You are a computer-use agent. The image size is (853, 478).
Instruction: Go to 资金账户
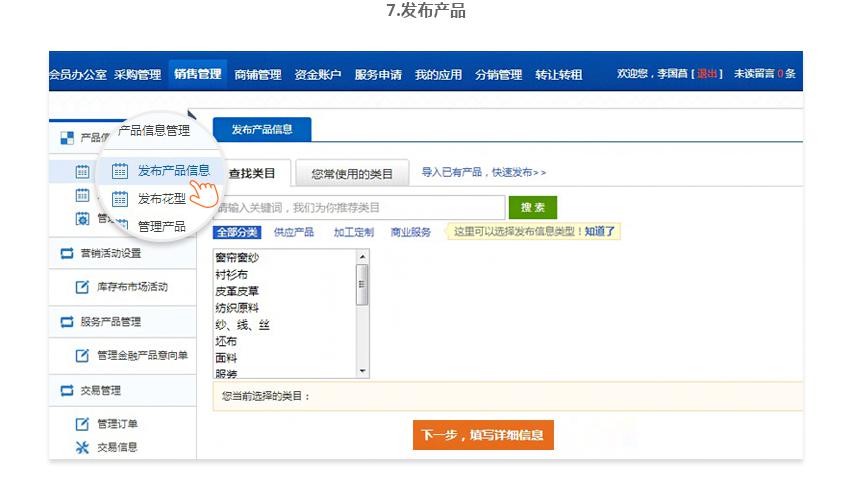pos(318,75)
